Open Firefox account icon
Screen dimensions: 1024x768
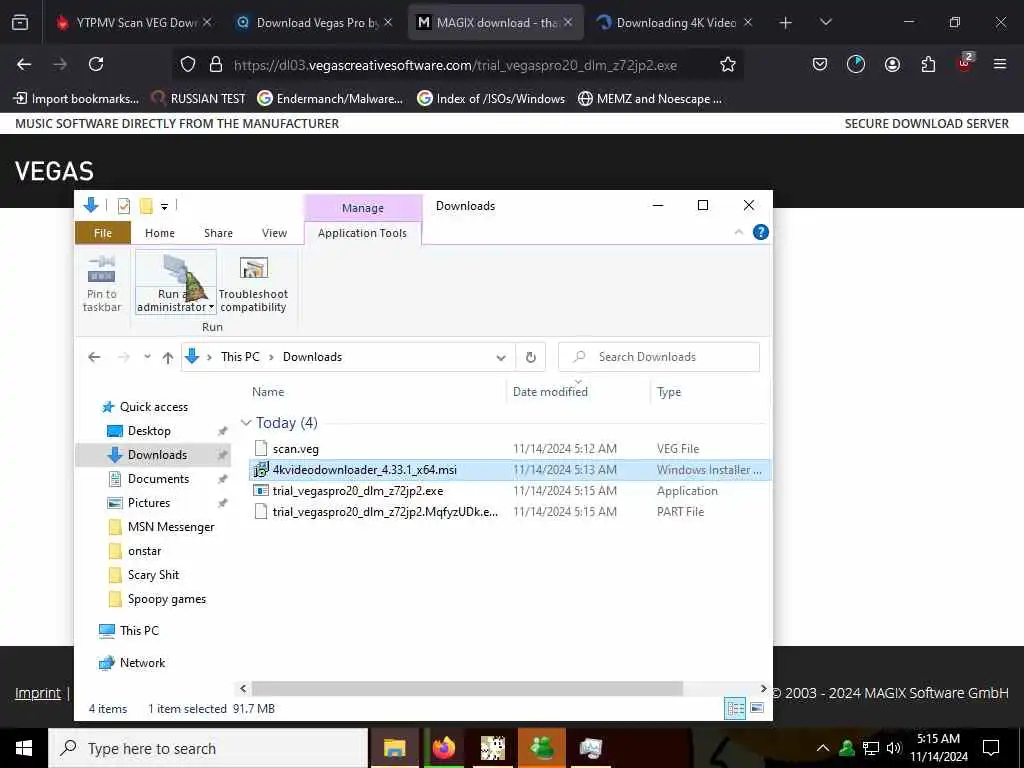pos(892,64)
